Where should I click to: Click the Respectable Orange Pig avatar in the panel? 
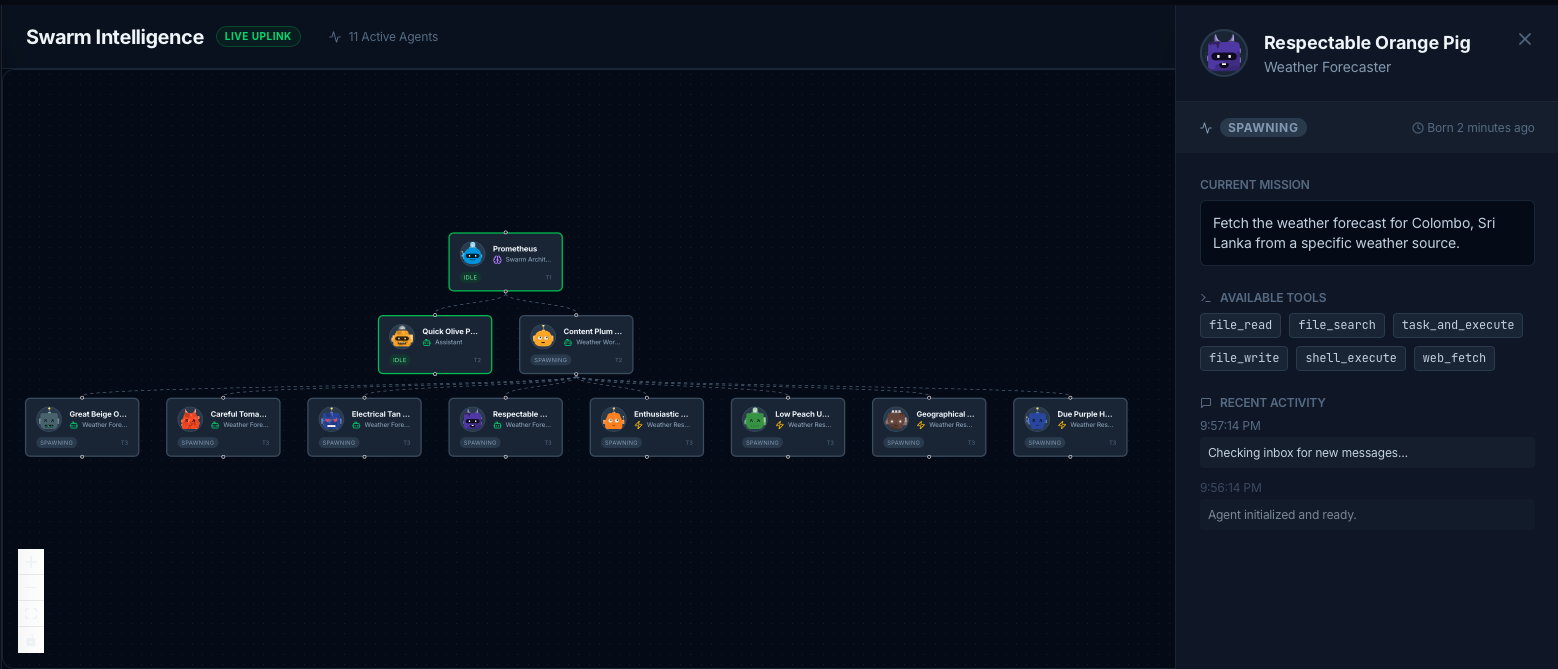point(1223,54)
